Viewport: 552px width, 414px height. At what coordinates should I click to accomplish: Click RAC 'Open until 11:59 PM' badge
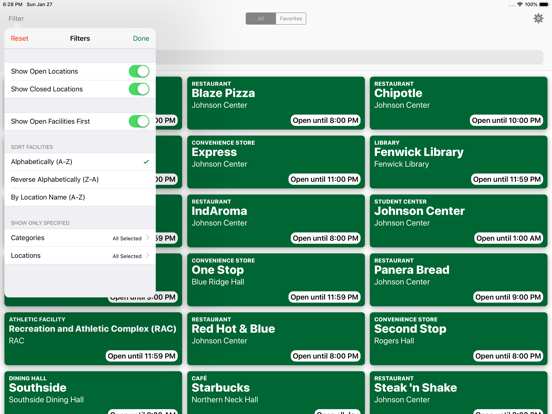click(142, 356)
